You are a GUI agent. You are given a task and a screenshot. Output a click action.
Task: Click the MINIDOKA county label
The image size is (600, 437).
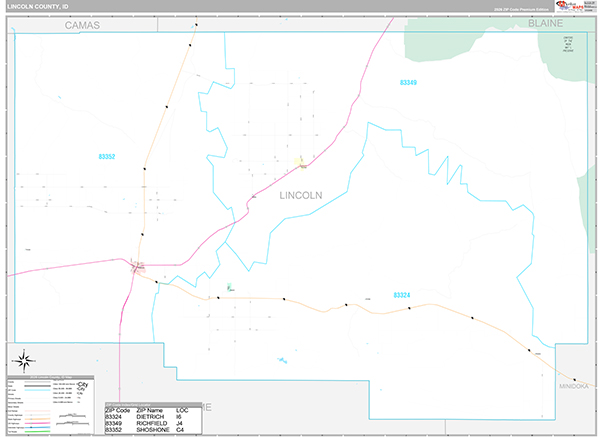click(576, 383)
